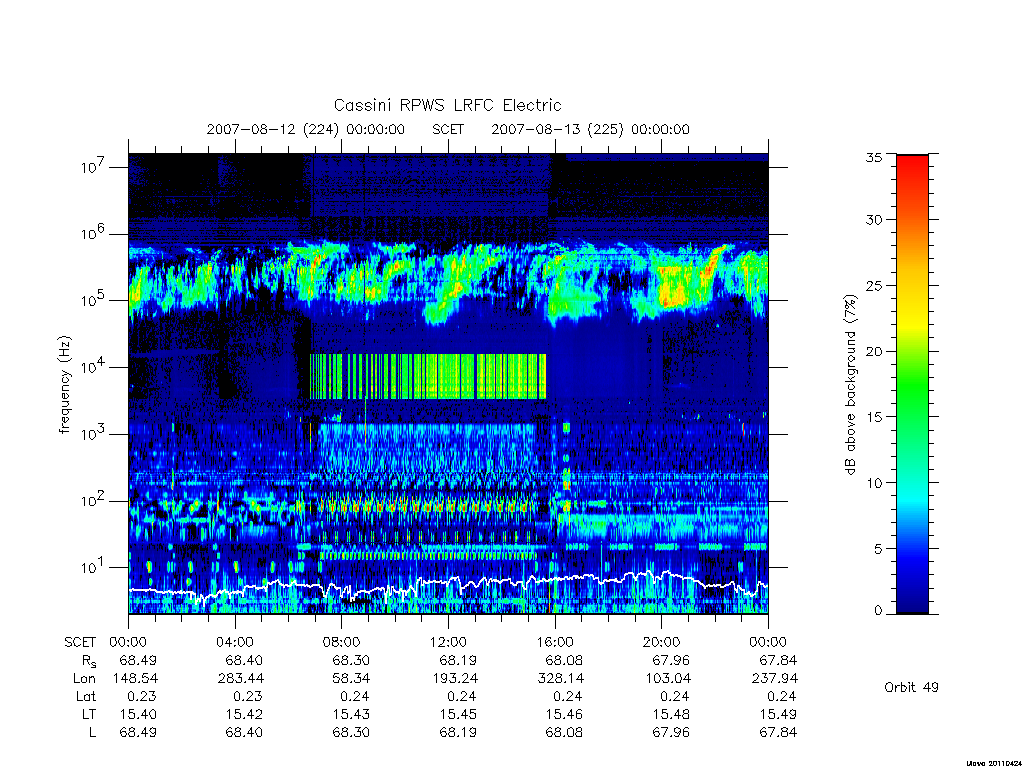Click the frequency (Hz) axis label
1024x768 pixels.
64,385
